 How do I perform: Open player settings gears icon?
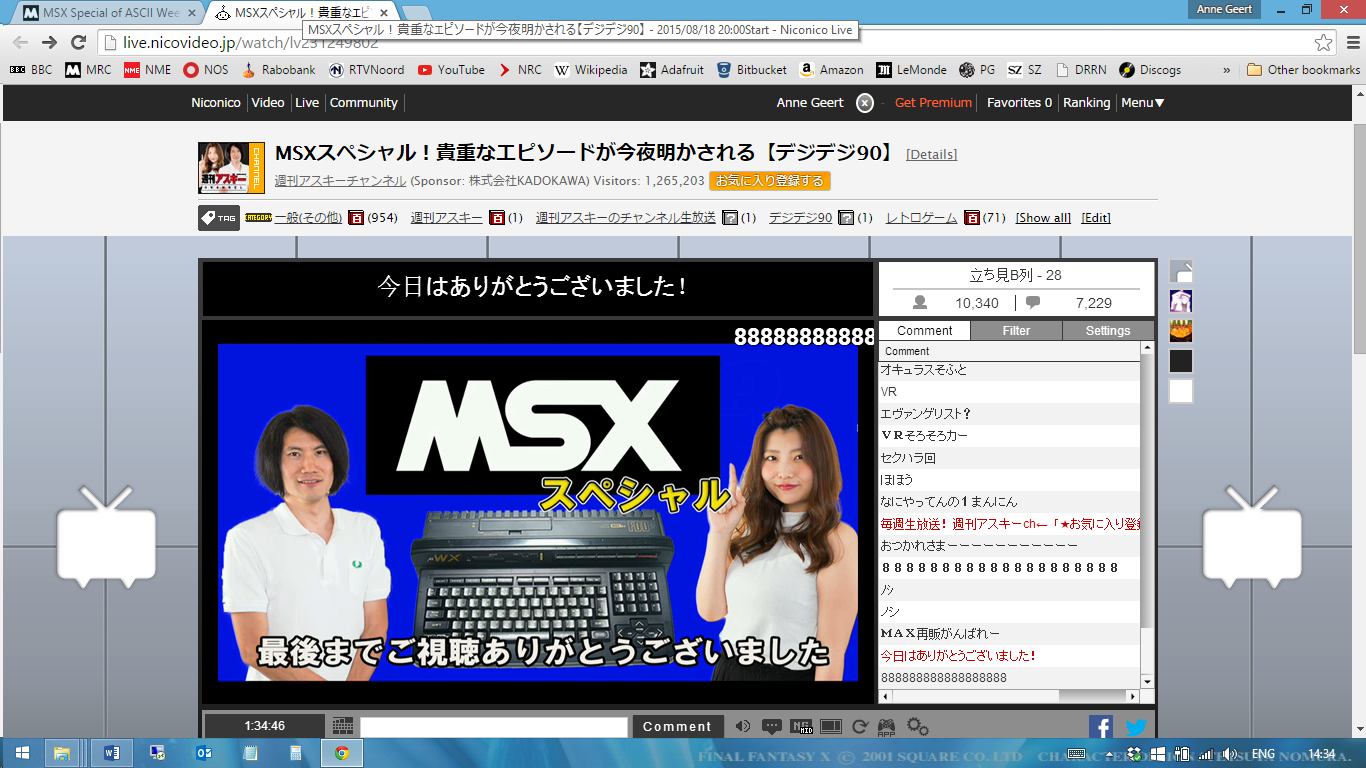point(918,727)
